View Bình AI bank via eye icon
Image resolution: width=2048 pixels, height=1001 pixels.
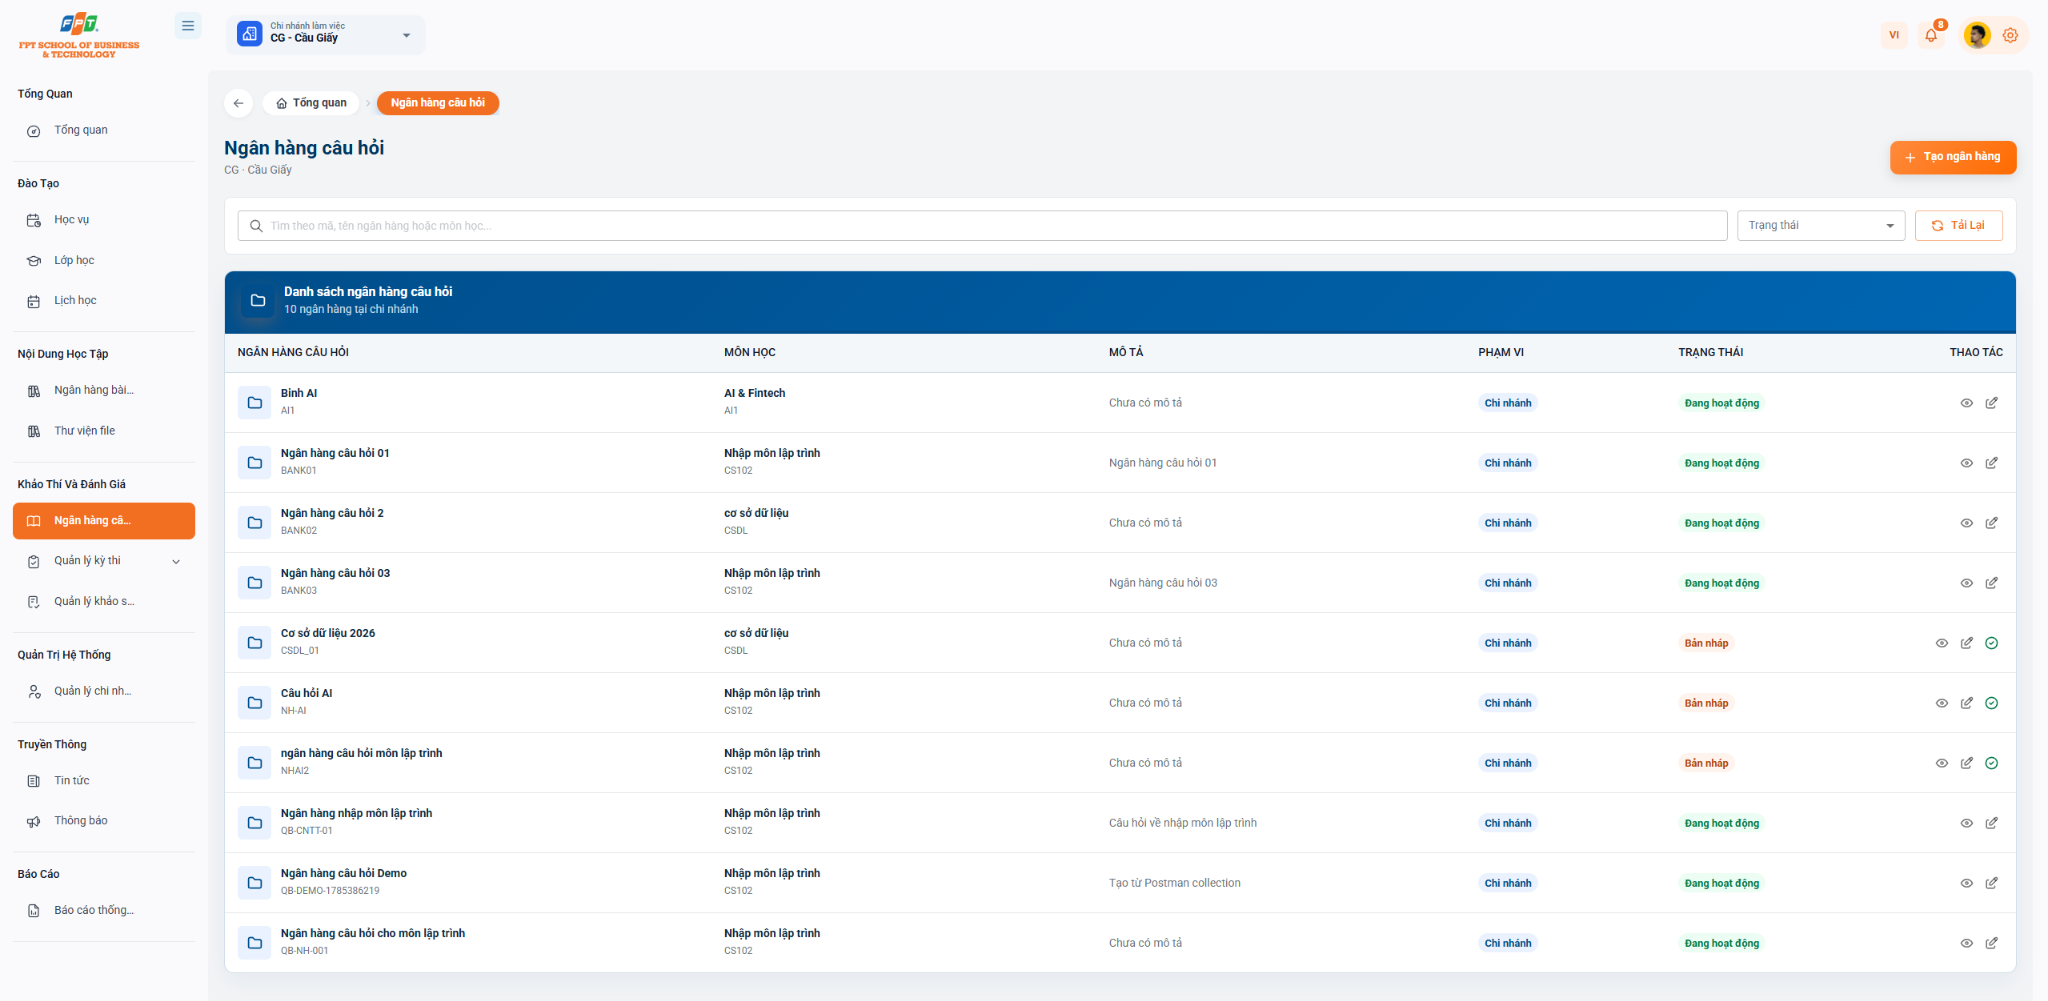(x=1966, y=403)
